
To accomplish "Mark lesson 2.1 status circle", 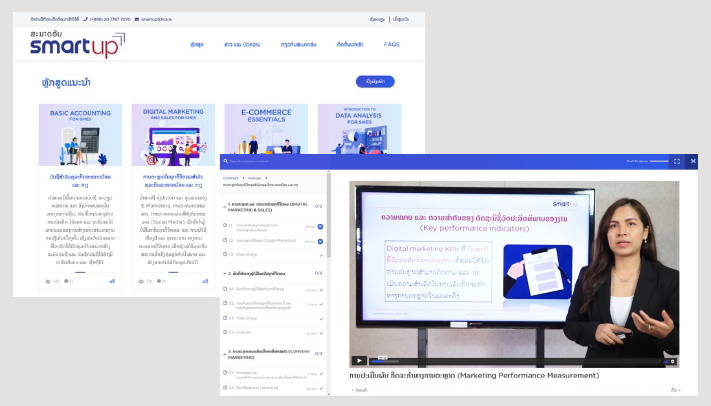I will [226, 288].
